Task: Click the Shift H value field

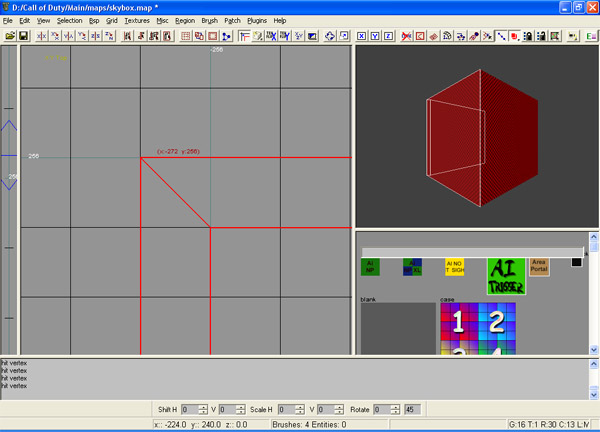Action: (x=190, y=409)
